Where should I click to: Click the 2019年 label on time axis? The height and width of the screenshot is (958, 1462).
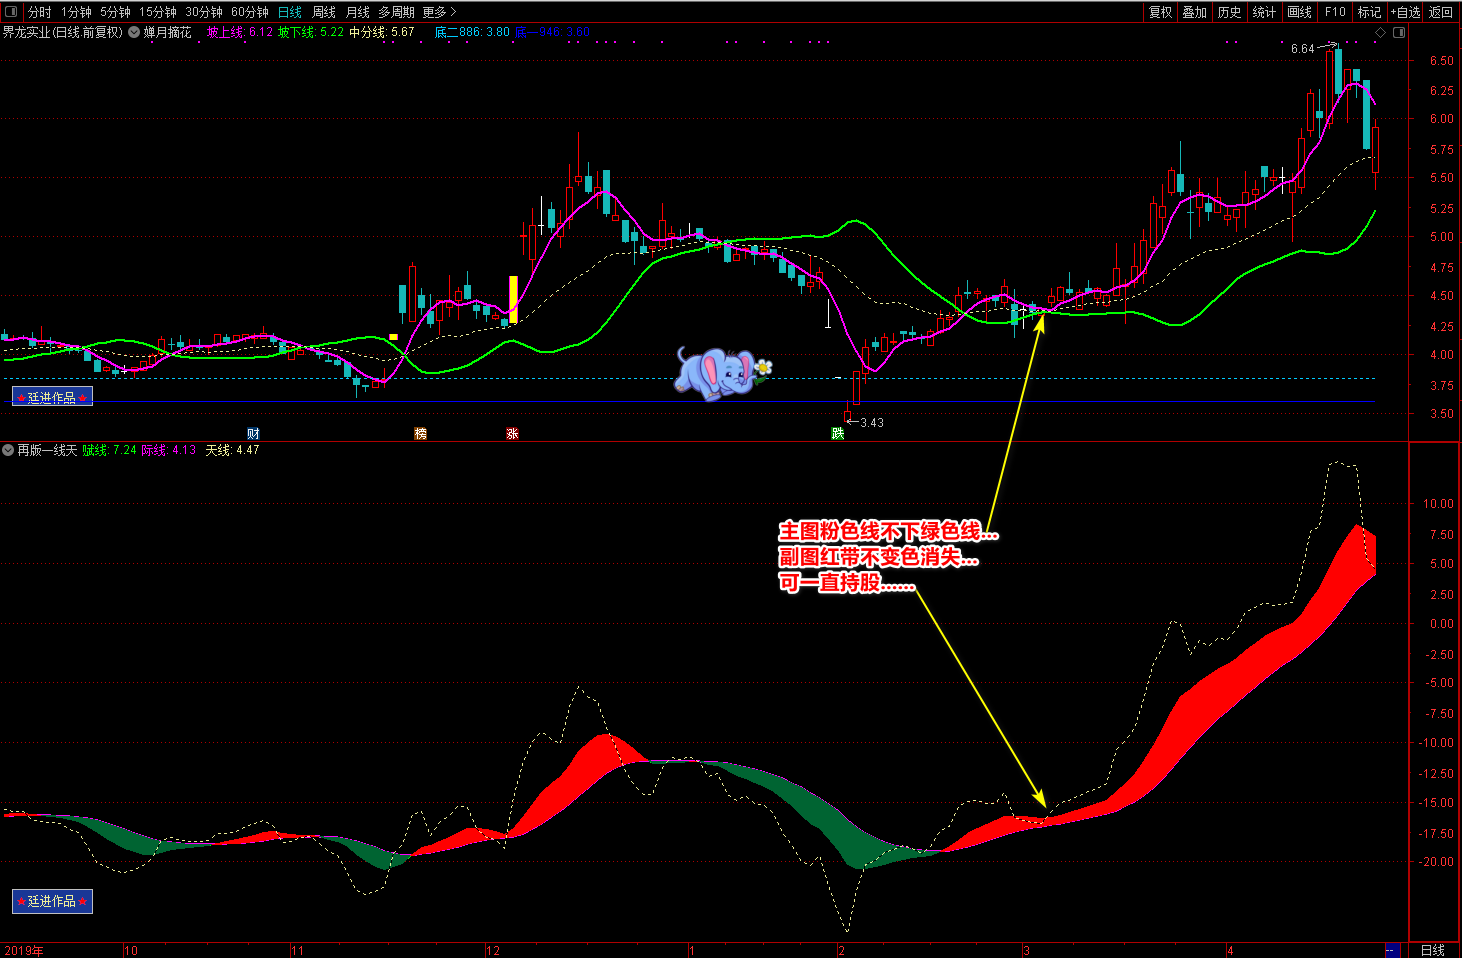pyautogui.click(x=24, y=951)
